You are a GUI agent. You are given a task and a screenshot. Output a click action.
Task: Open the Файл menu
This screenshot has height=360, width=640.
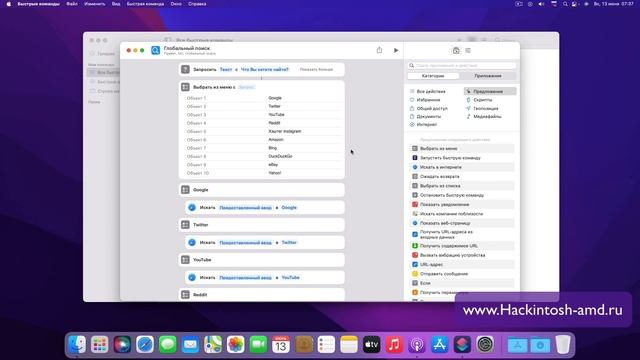coord(72,4)
